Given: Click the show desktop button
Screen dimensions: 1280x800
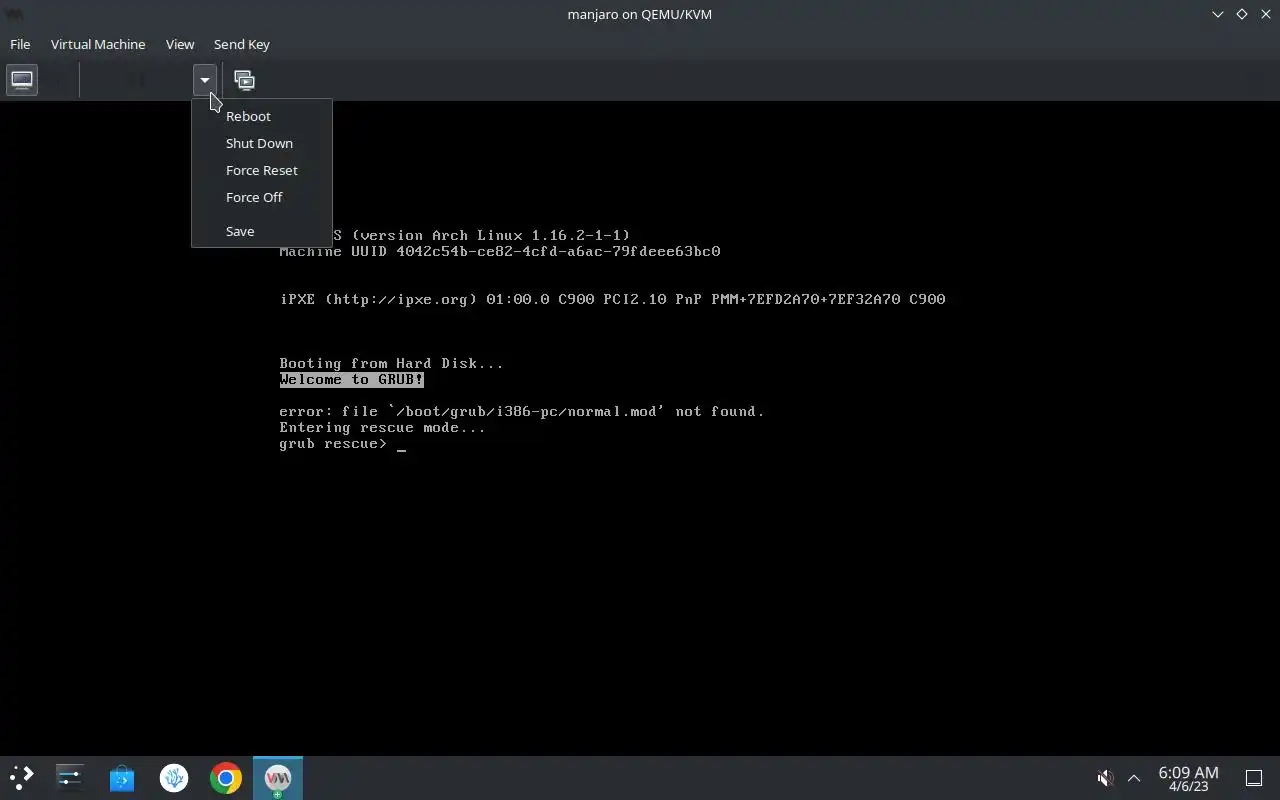Looking at the screenshot, I should pyautogui.click(x=1254, y=777).
